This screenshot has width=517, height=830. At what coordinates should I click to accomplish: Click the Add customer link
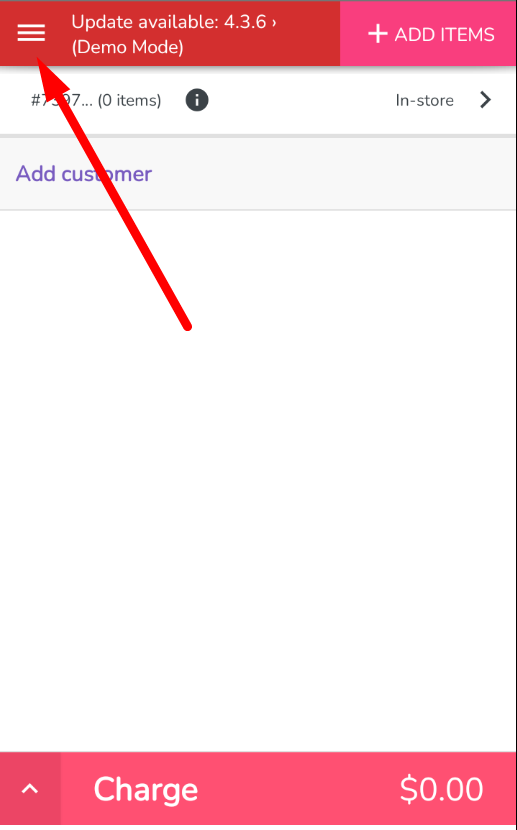84,174
